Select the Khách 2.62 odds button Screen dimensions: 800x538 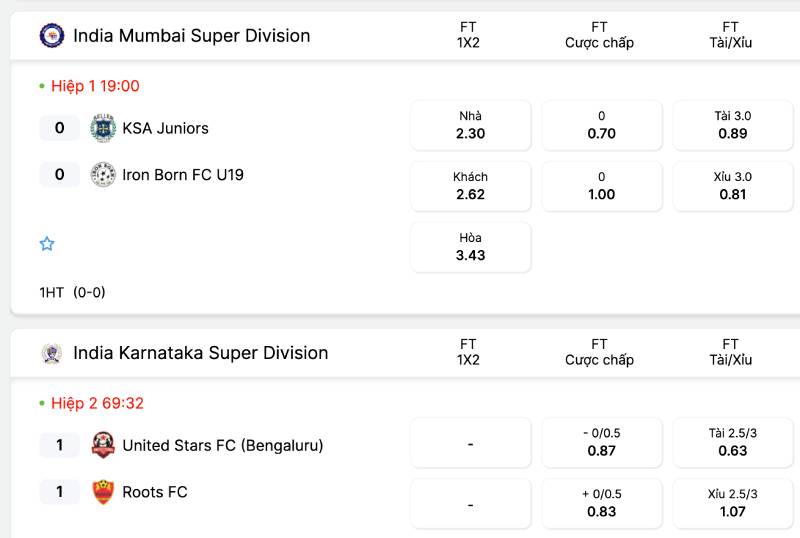(x=470, y=186)
